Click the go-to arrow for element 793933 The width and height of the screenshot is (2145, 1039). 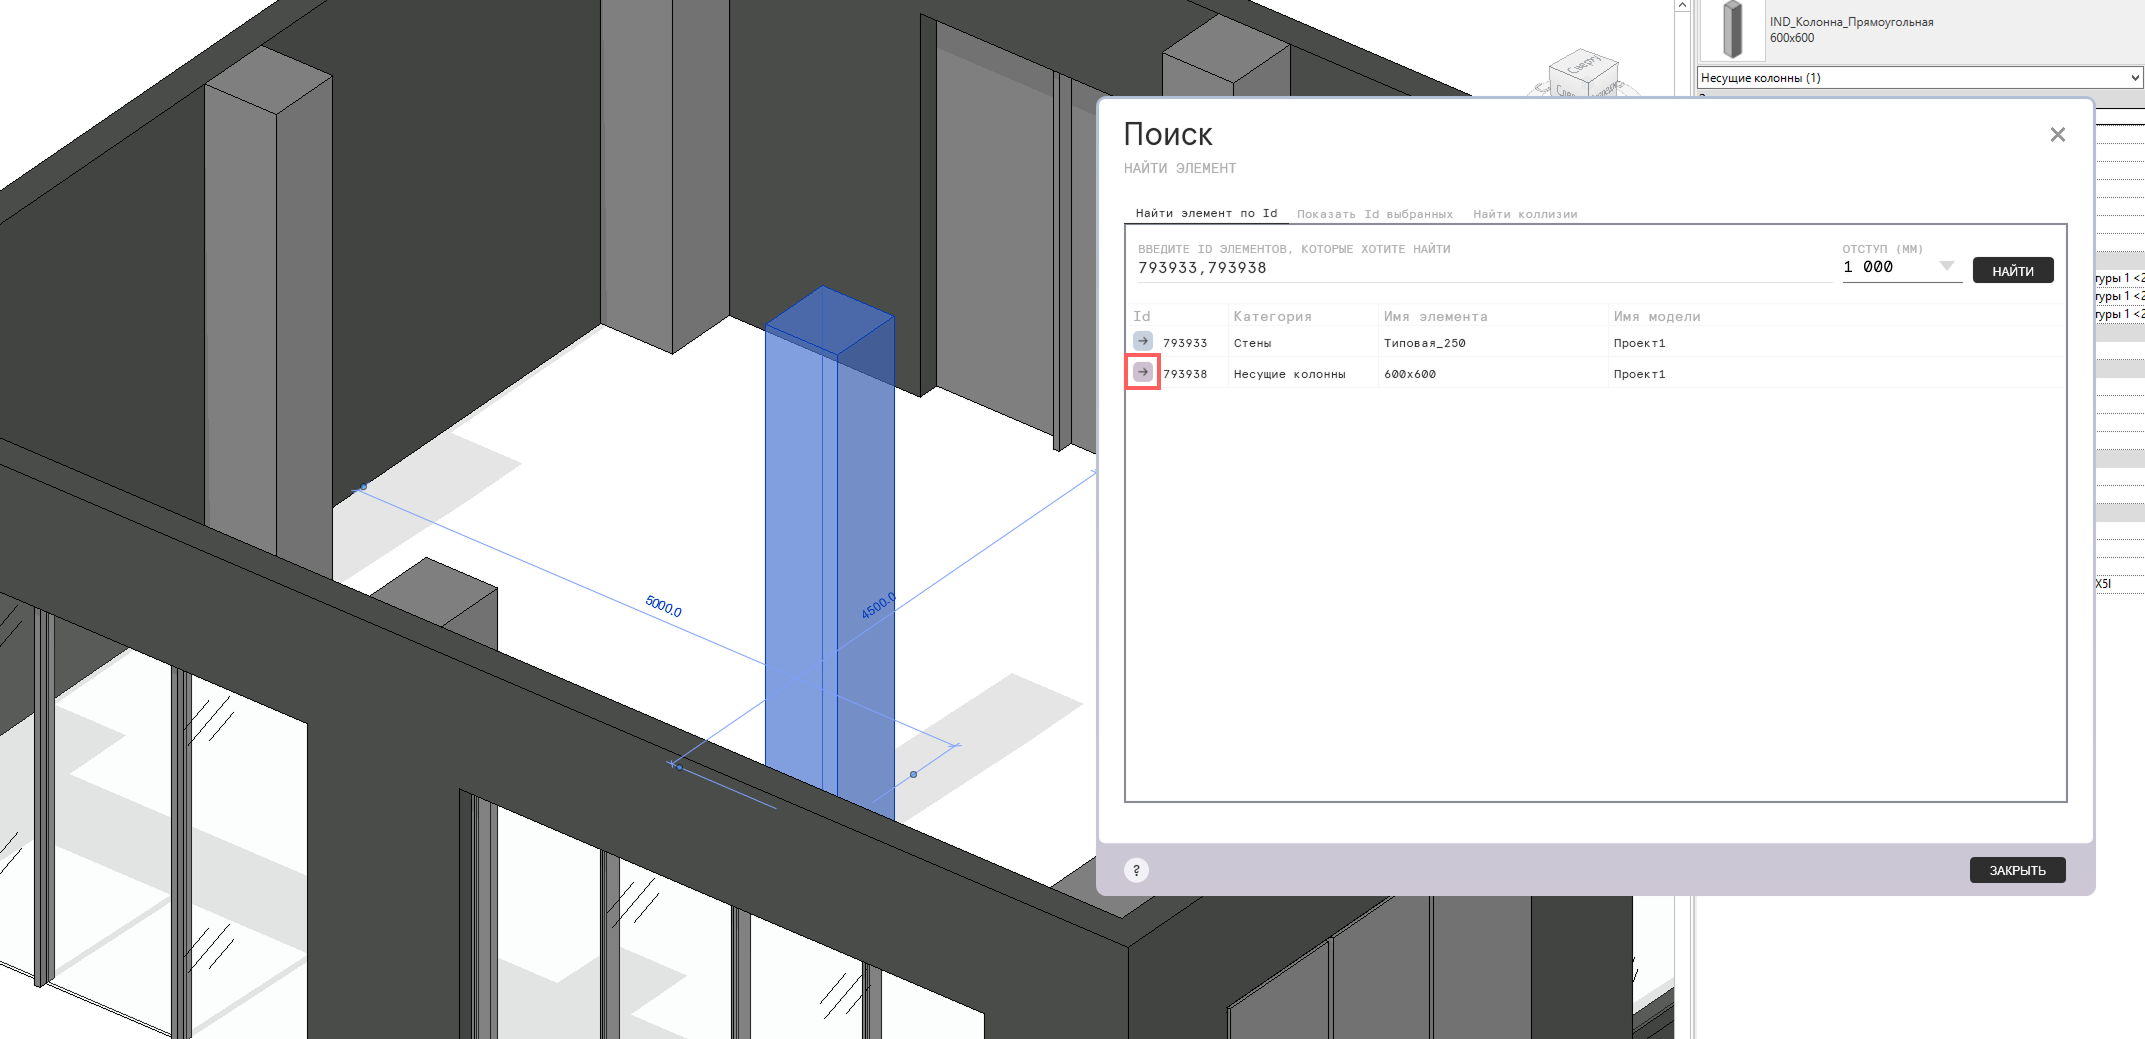pos(1143,342)
